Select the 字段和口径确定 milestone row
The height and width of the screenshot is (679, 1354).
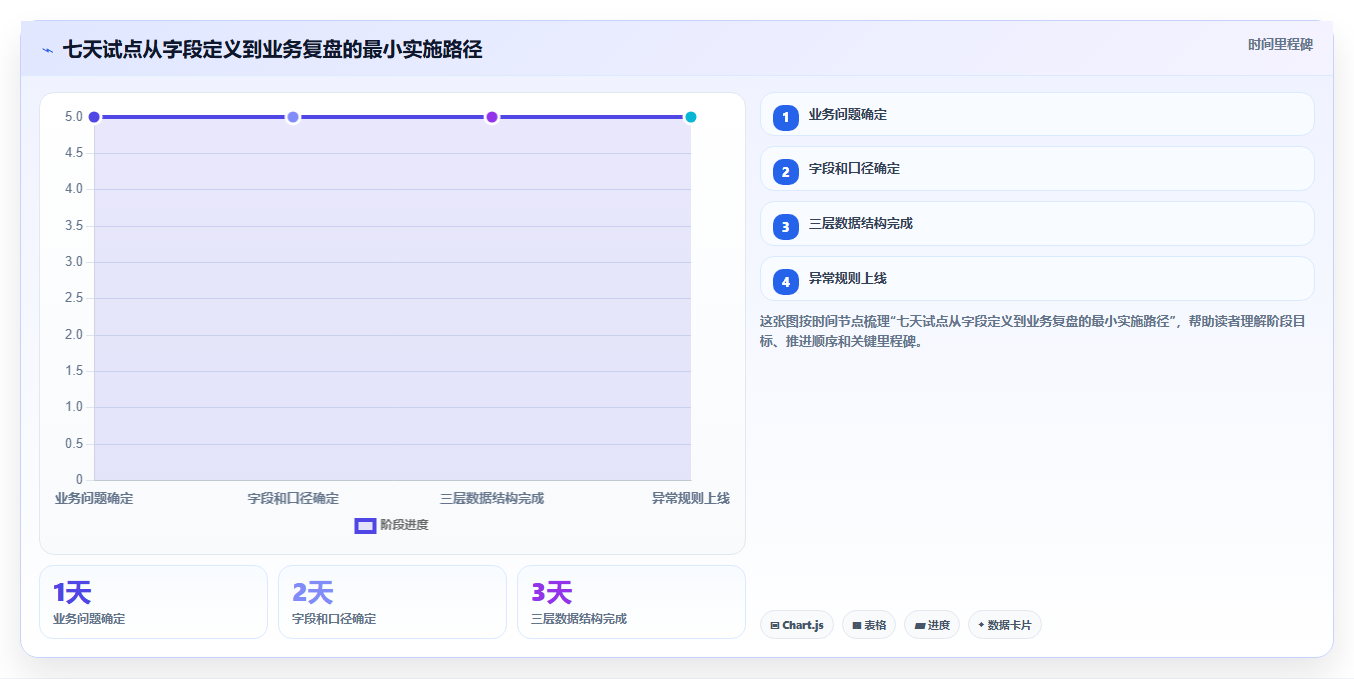click(x=1037, y=169)
